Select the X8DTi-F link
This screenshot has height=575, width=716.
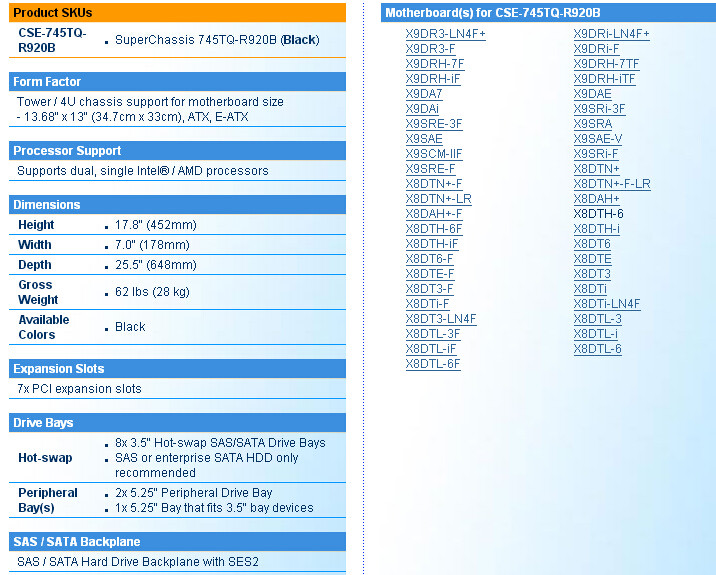427,305
